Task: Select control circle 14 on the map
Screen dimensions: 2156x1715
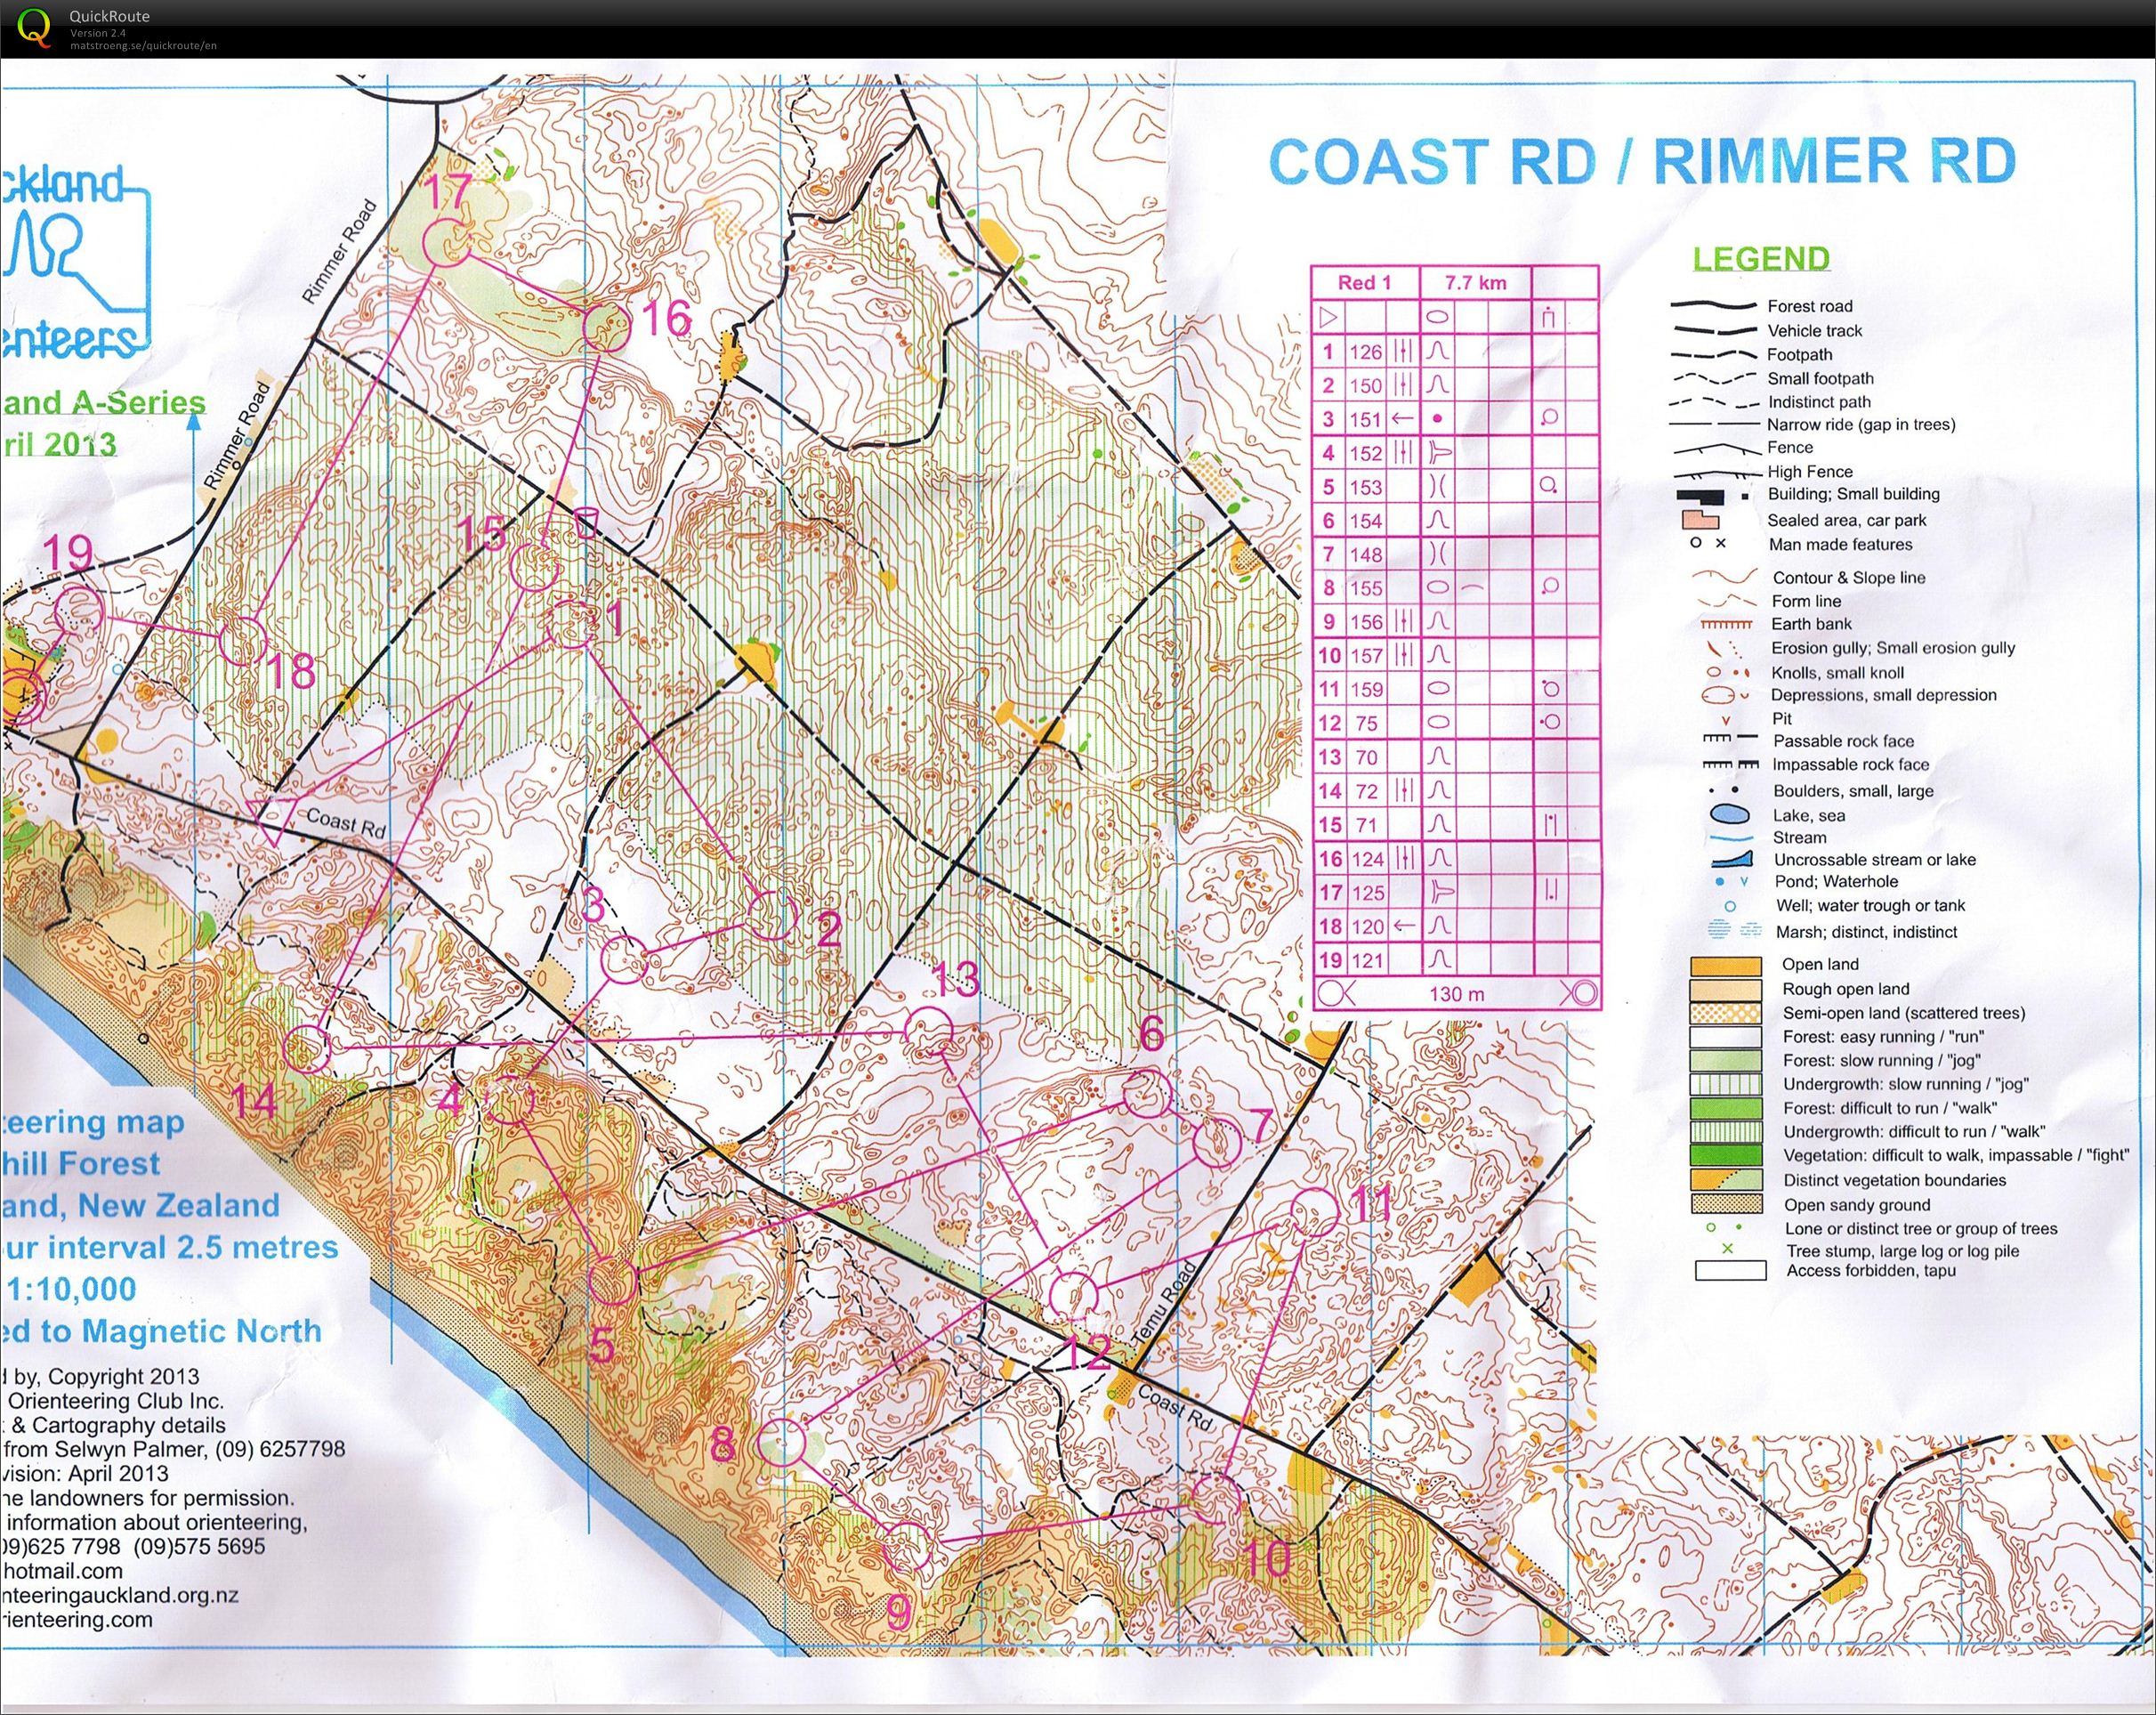Action: pos(306,1050)
